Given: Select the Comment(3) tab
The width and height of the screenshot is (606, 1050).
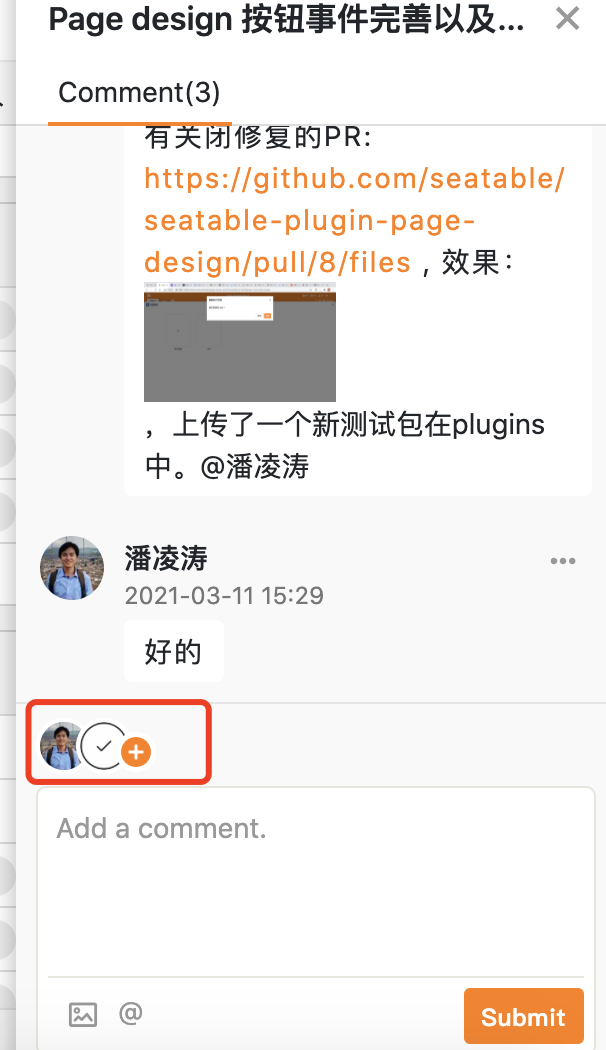Looking at the screenshot, I should tap(139, 92).
